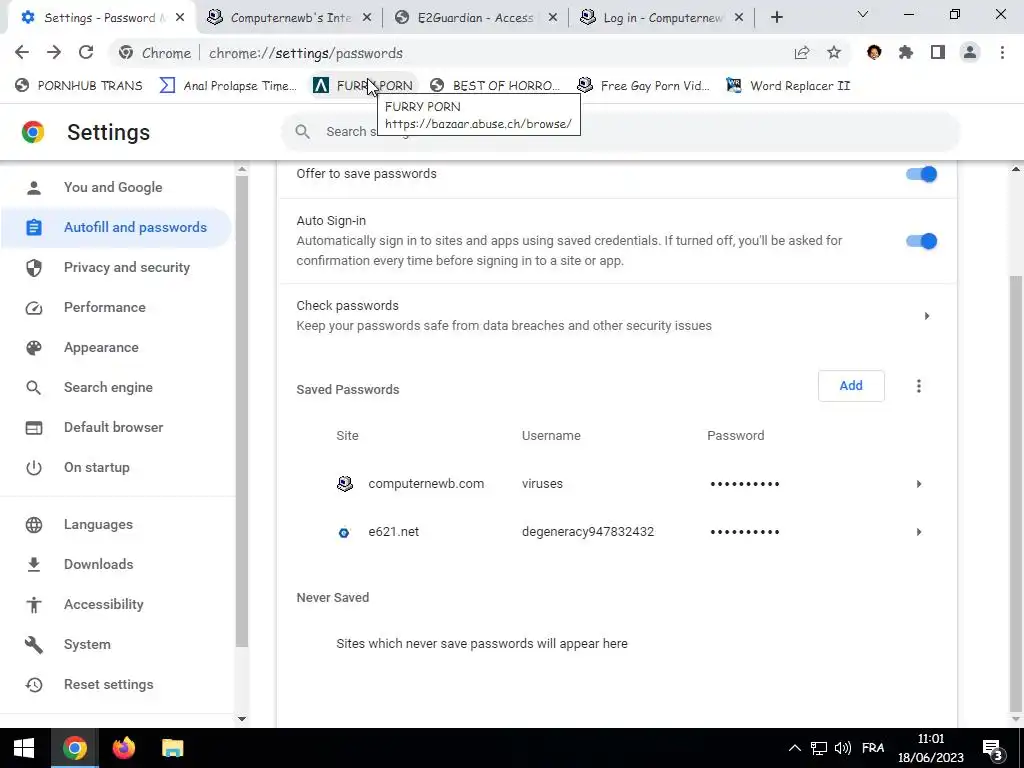Screen dimensions: 1024x768
Task: Click the Chrome logo next to Settings
Action: pos(33,132)
